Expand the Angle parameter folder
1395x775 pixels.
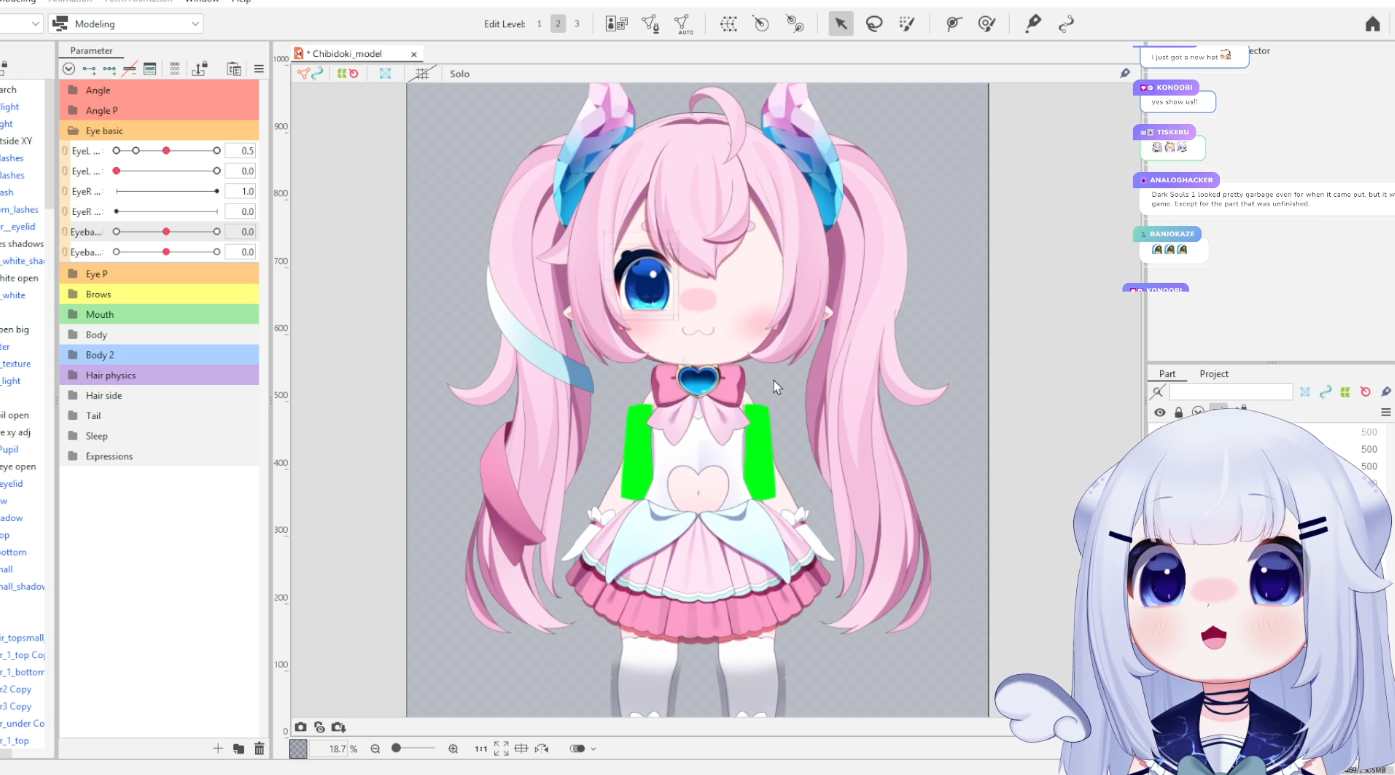point(159,90)
